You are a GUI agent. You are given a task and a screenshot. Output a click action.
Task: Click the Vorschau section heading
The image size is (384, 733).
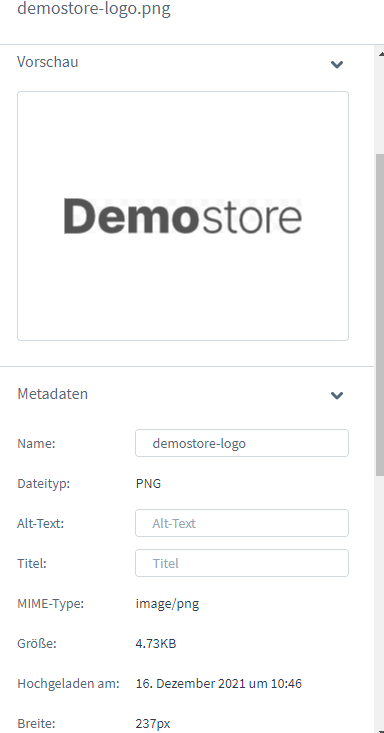(48, 62)
